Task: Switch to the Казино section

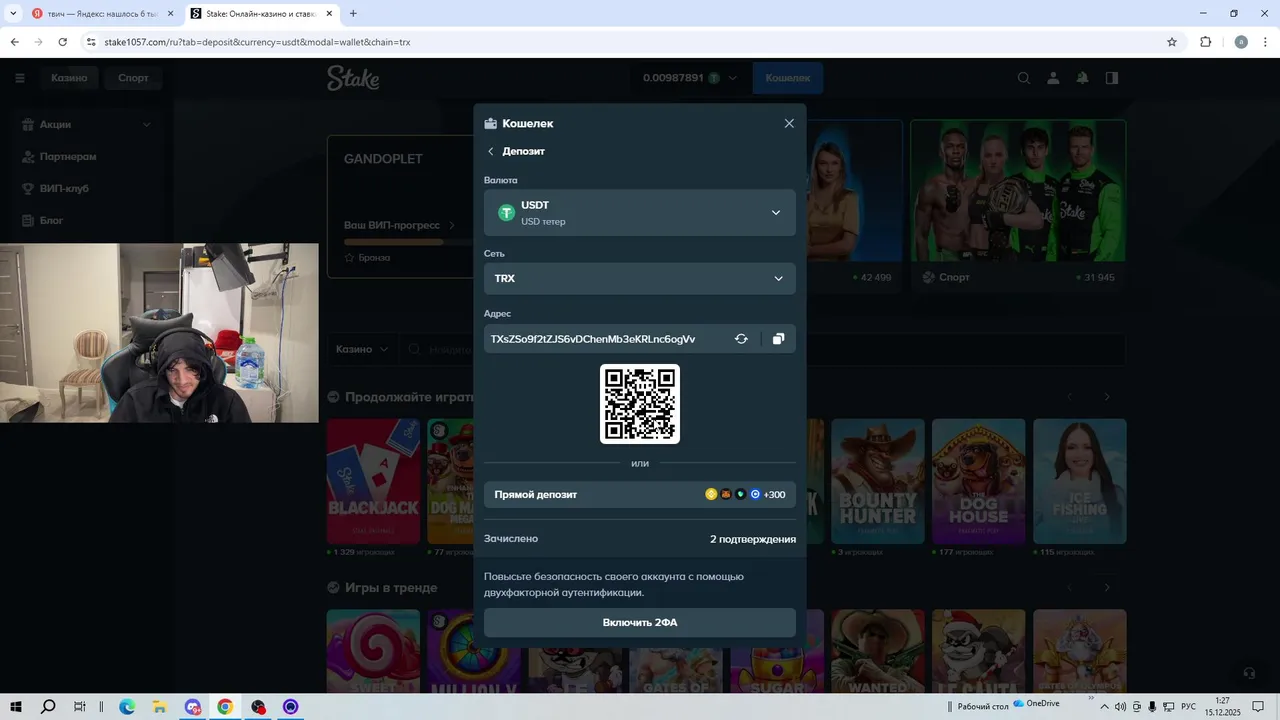Action: (x=69, y=78)
